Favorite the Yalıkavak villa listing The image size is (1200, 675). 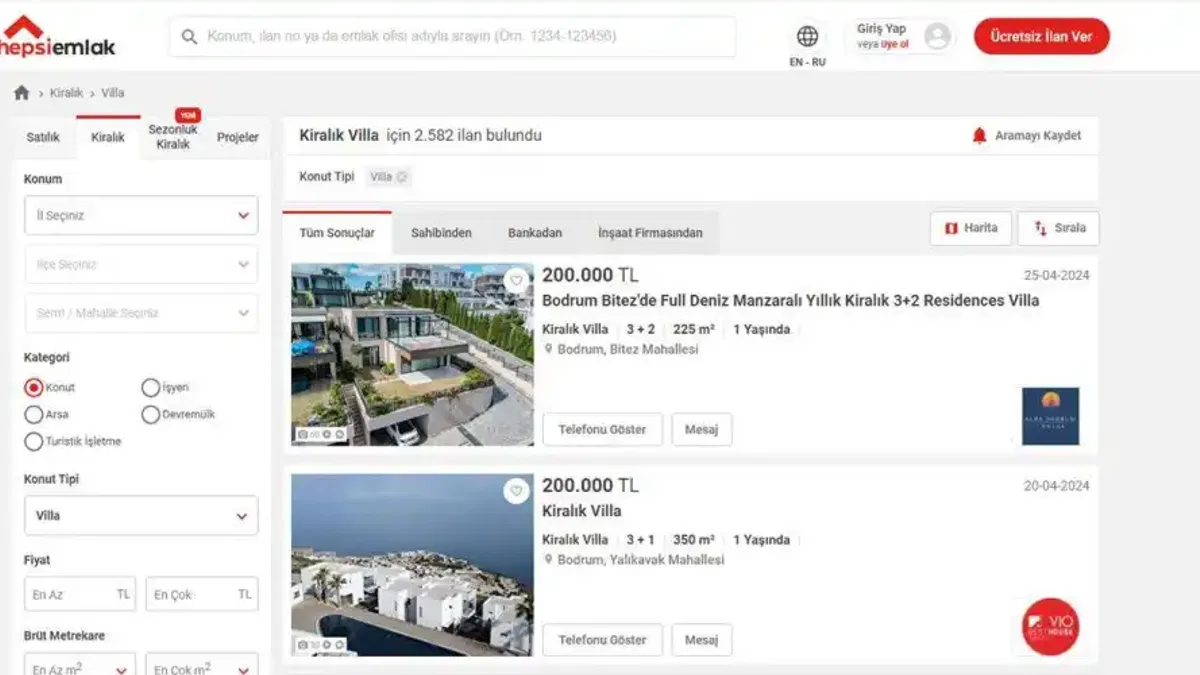coord(516,491)
